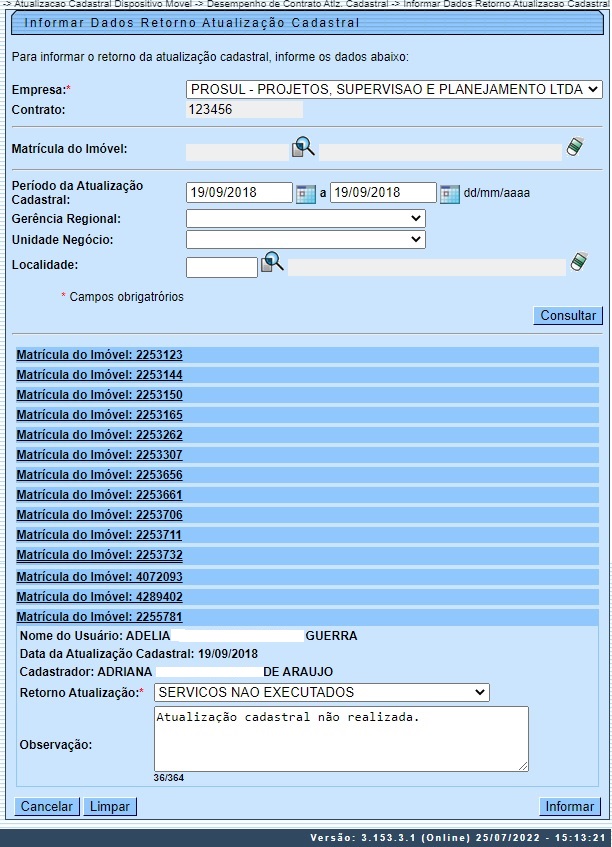Viewport: 612px width, 847px height.
Task: Click the dd/mm/aaaa format hint
Action: (497, 193)
